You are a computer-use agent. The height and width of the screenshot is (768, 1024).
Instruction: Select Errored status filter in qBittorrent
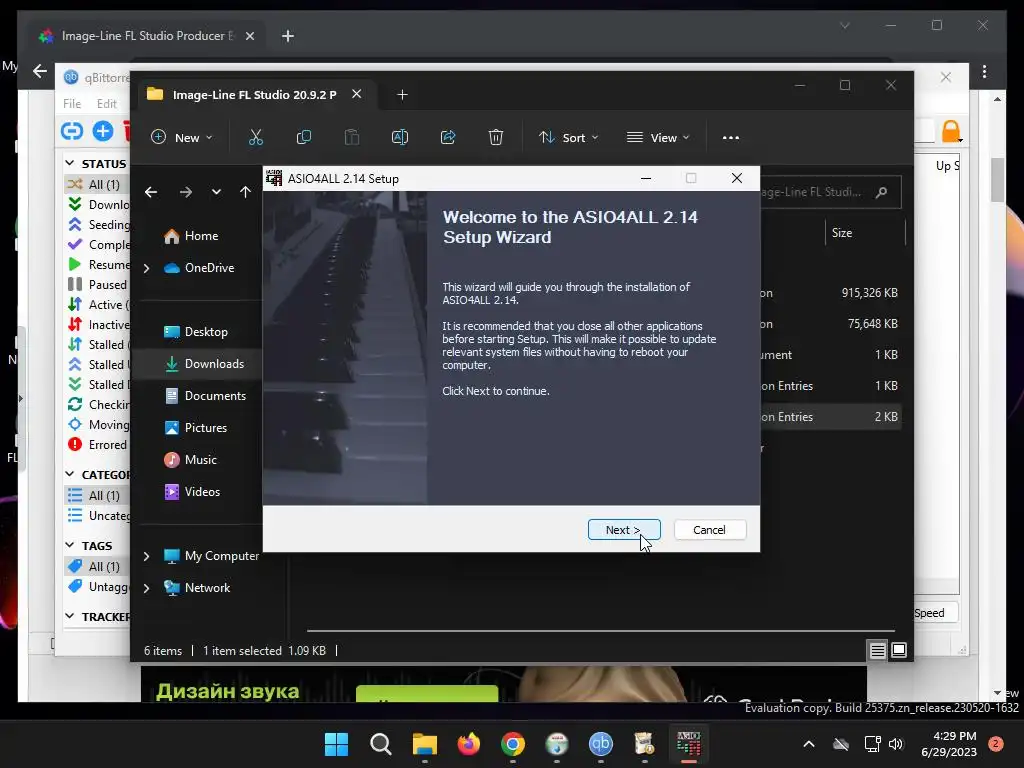pyautogui.click(x=97, y=445)
